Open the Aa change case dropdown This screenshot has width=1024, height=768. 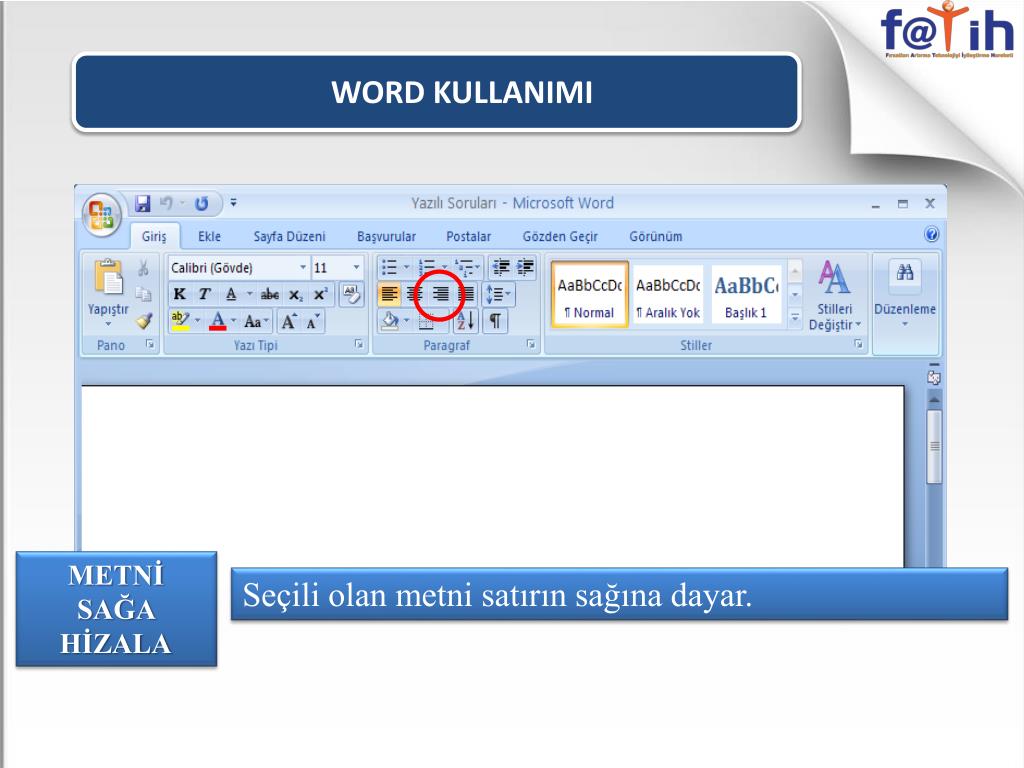coord(256,321)
